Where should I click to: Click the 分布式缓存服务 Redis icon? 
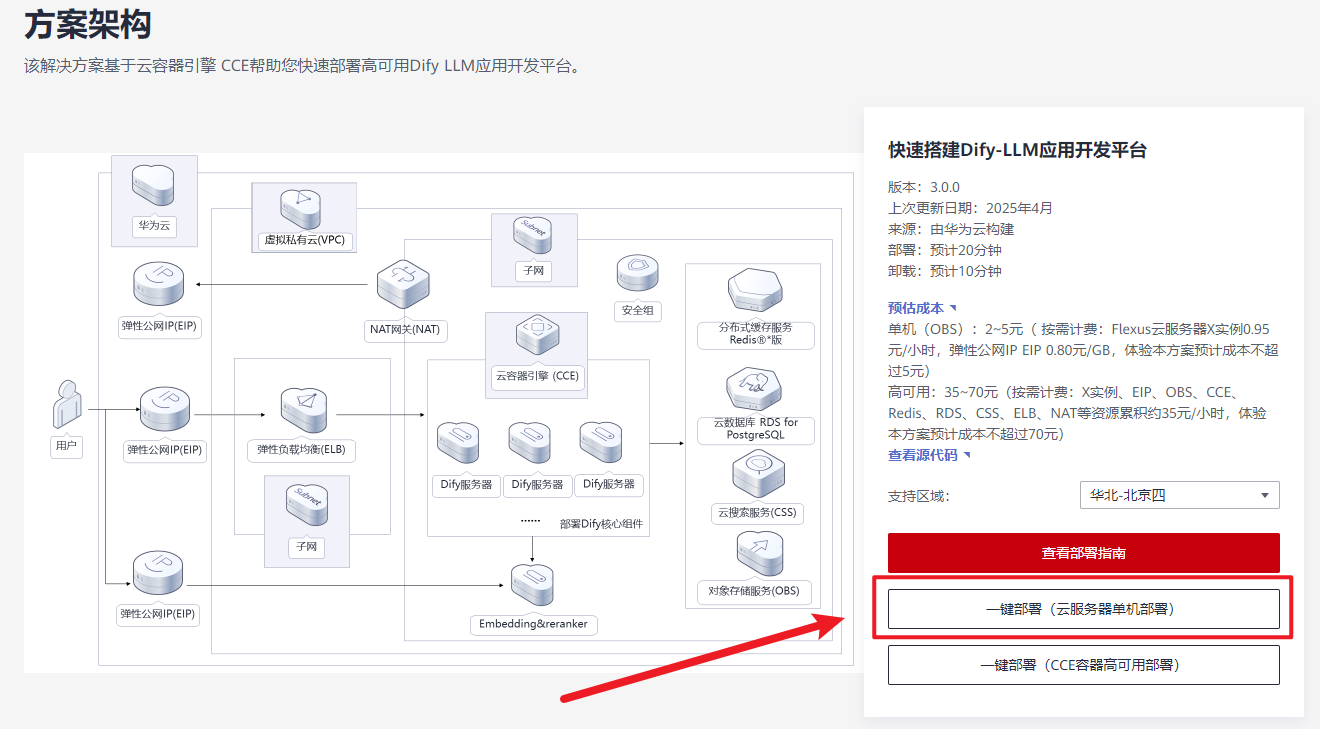pyautogui.click(x=756, y=292)
